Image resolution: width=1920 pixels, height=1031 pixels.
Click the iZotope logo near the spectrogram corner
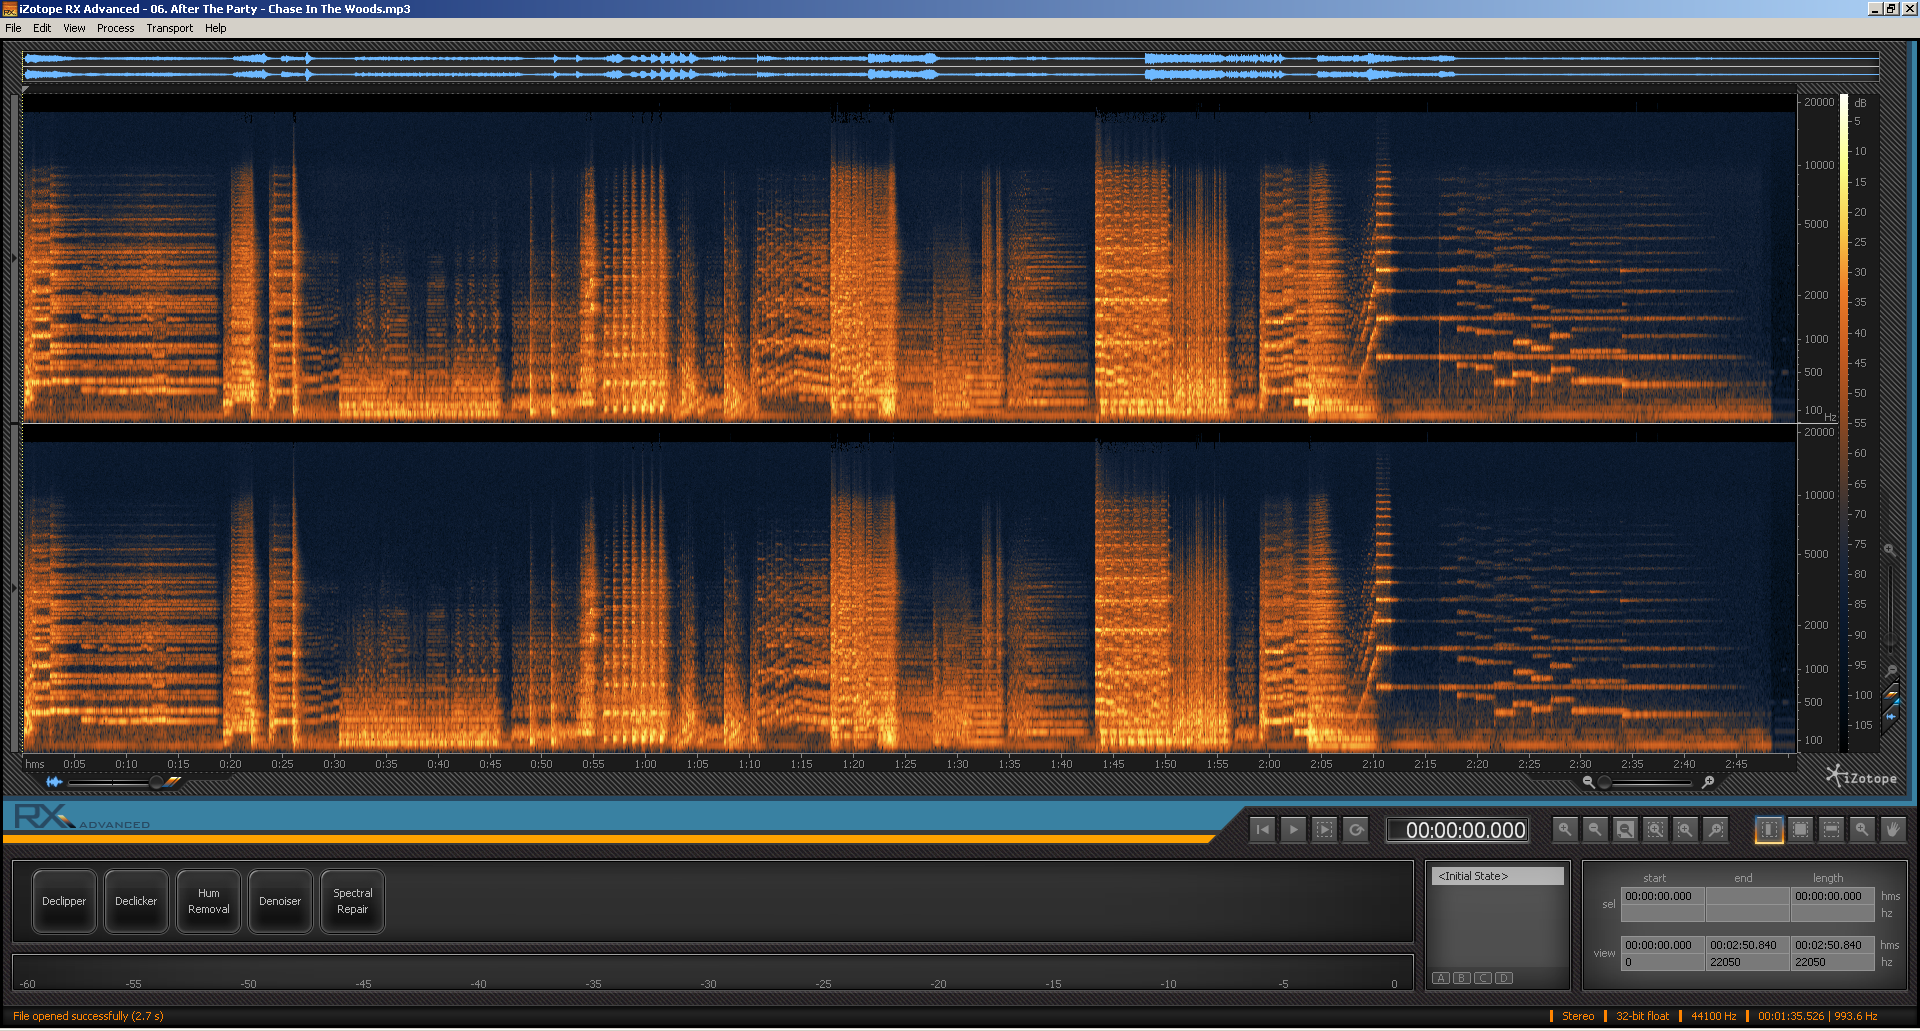point(1860,777)
